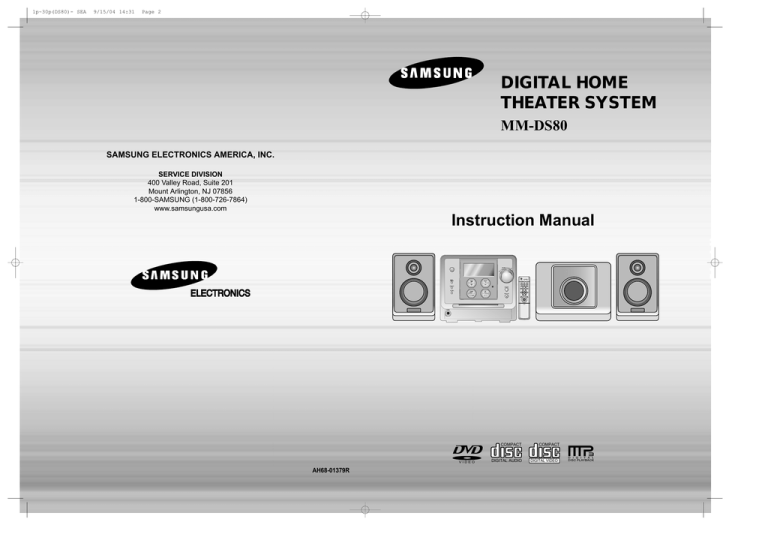The image size is (768, 543).
Task: Click the model number 'MM-DS80'
Action: coord(534,126)
